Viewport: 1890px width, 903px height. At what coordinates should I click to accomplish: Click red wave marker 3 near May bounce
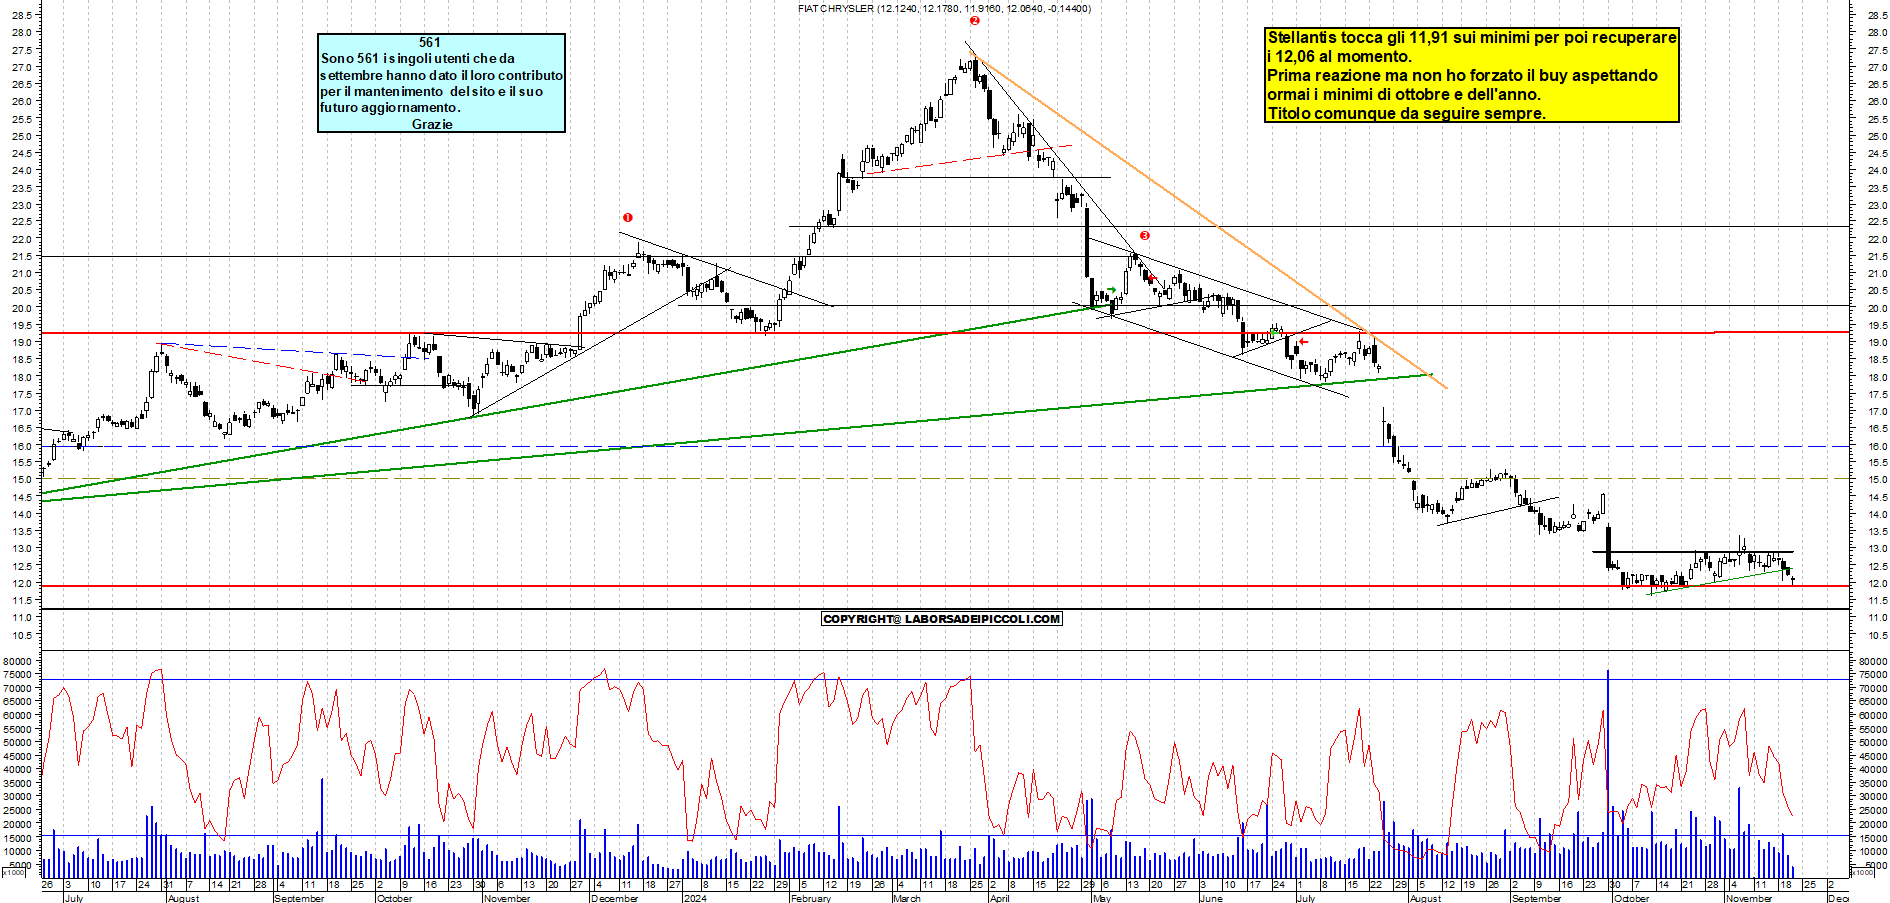click(x=1145, y=236)
